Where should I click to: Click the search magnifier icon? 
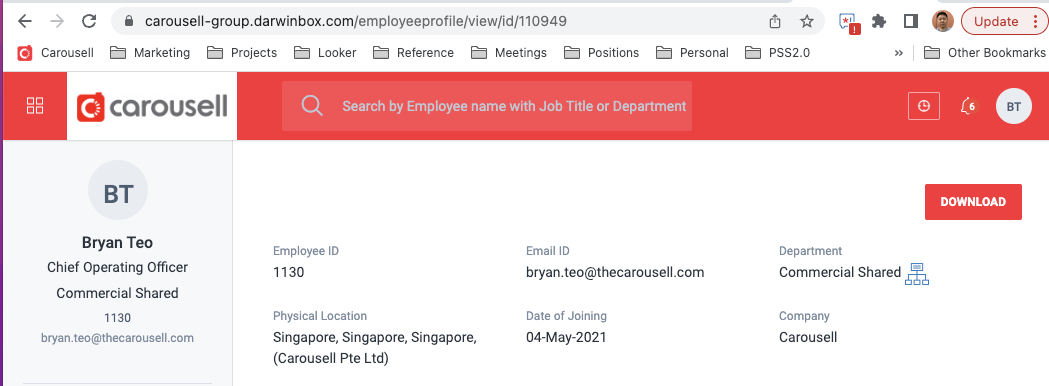click(312, 106)
